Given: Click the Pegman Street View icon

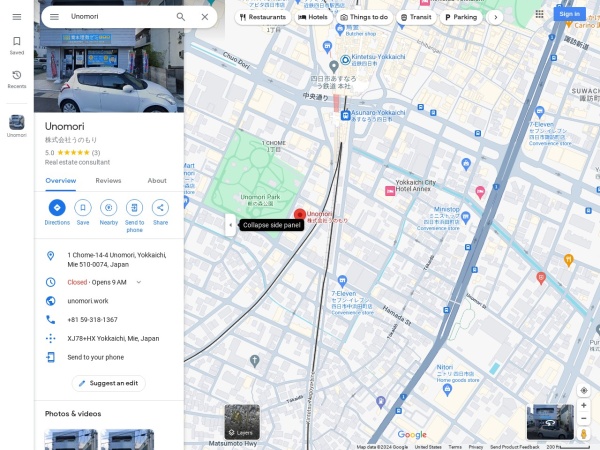Looking at the screenshot, I should (584, 434).
